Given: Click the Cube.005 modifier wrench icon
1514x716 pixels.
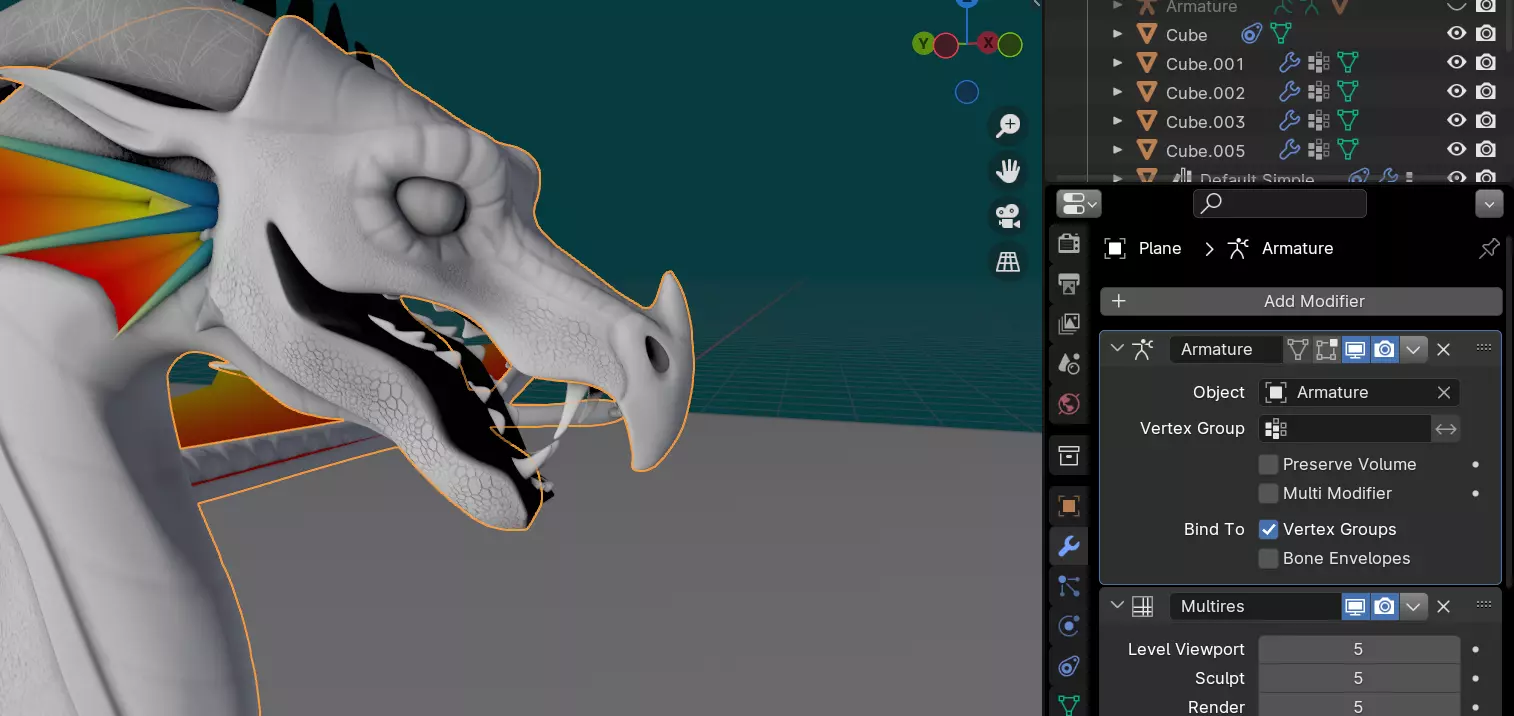Looking at the screenshot, I should tap(1290, 151).
